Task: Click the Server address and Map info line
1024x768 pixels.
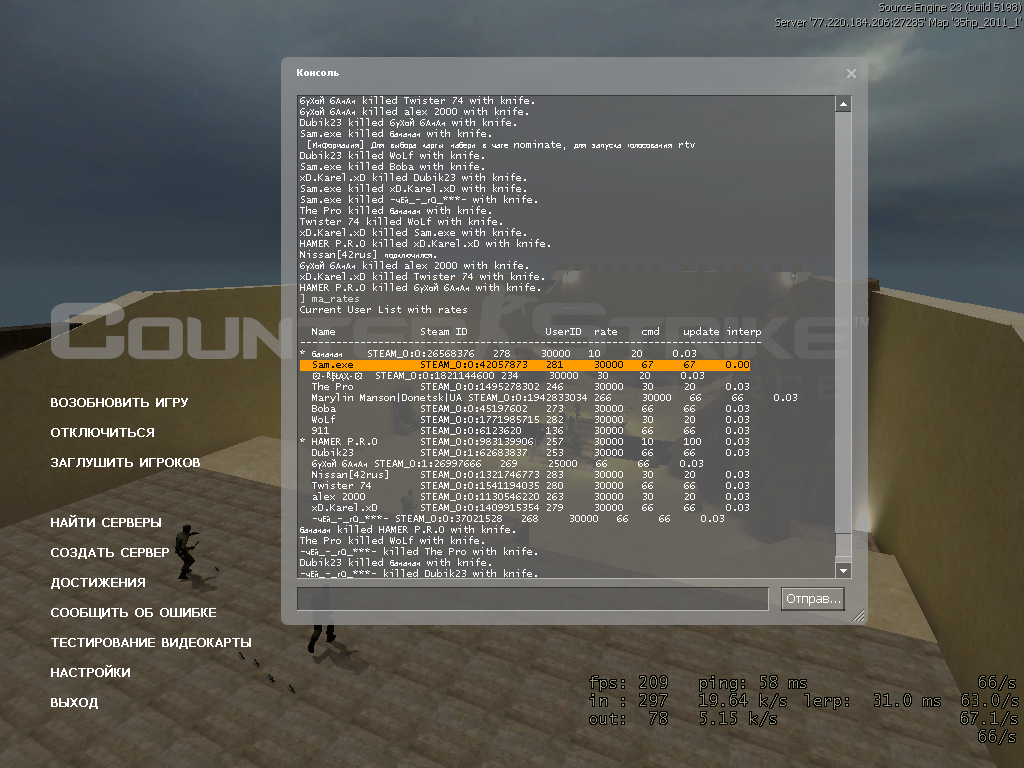Action: point(899,22)
